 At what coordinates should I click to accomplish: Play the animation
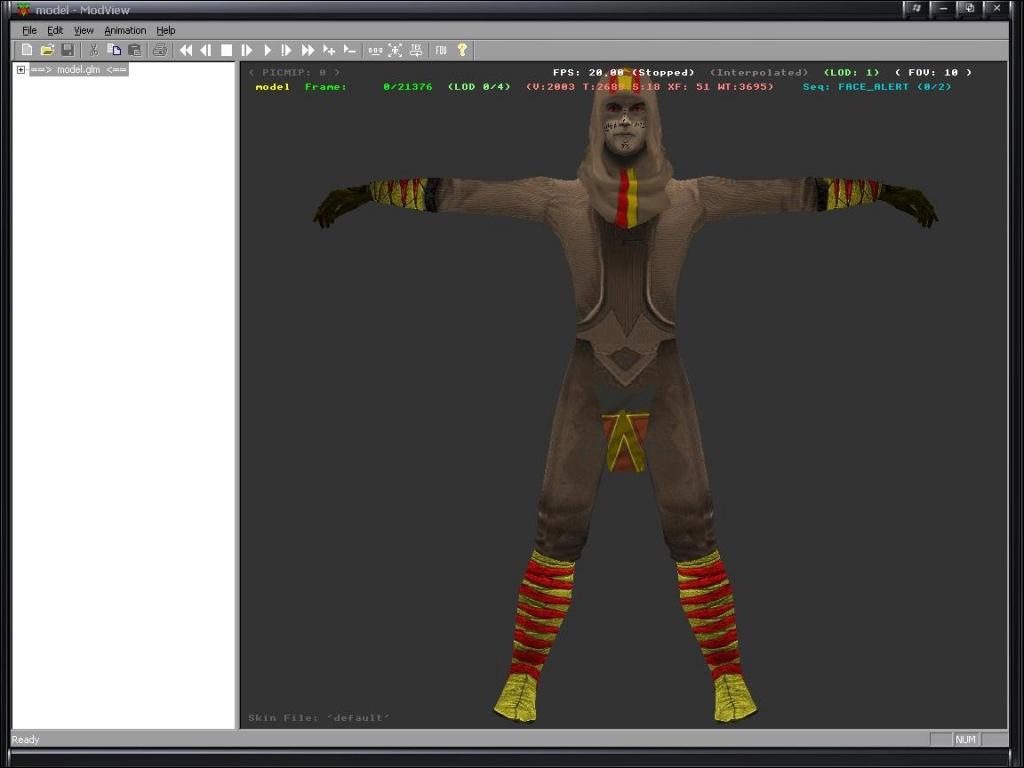click(x=267, y=50)
